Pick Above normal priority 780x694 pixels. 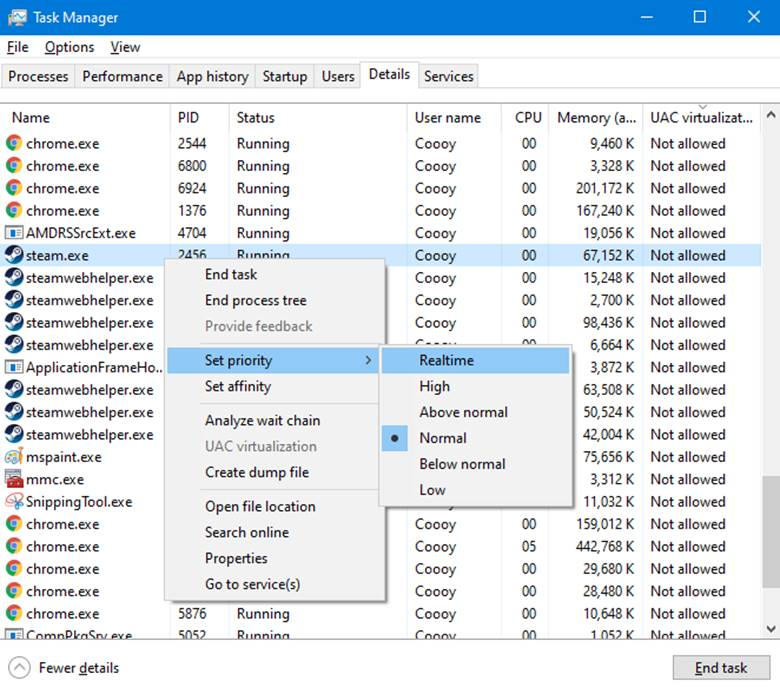[475, 412]
